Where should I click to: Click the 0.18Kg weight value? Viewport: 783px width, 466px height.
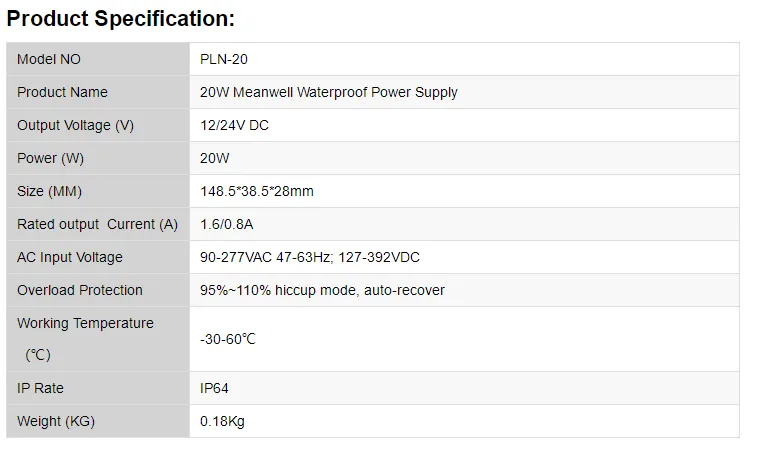click(x=222, y=421)
